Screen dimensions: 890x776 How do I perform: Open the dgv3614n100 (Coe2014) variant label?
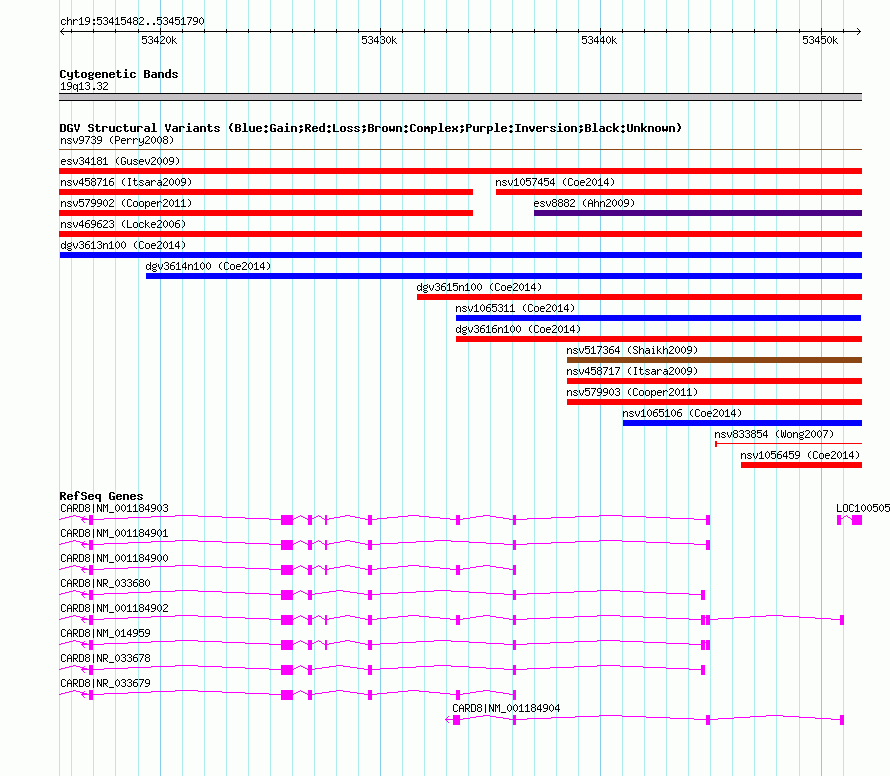point(208,266)
